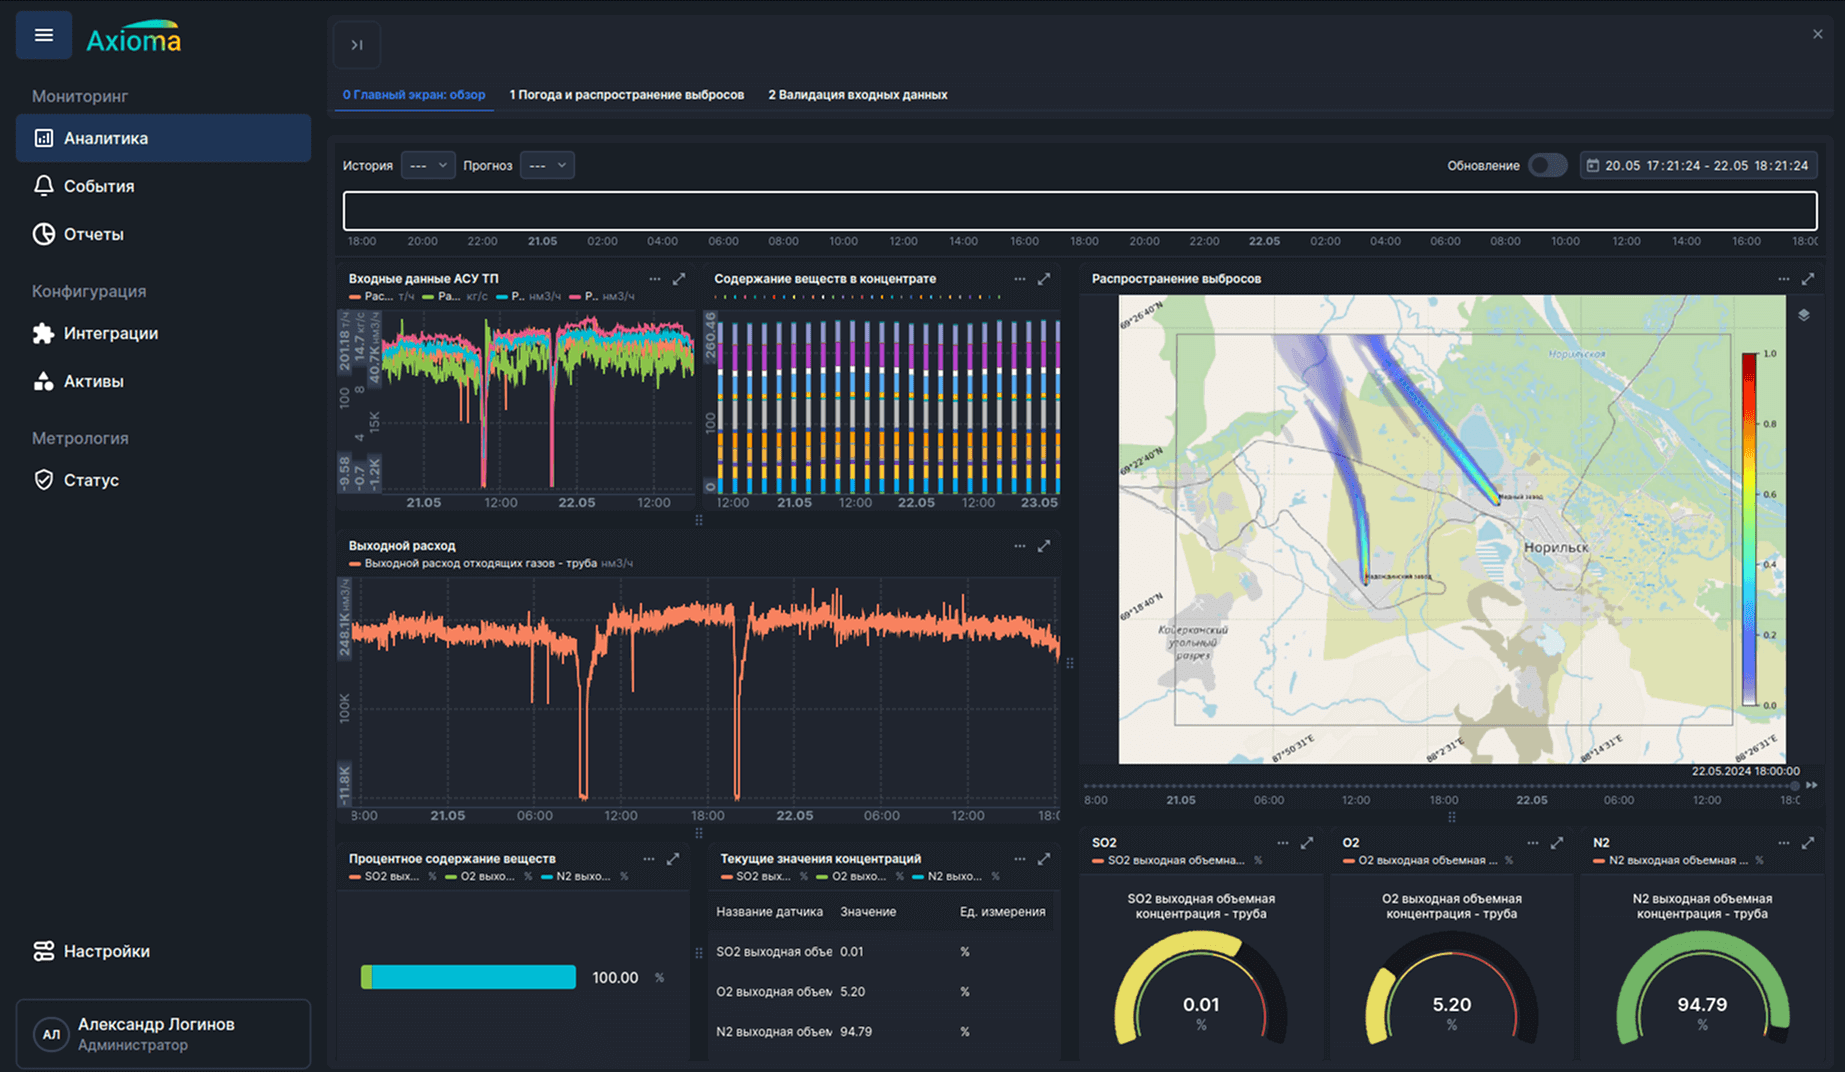Expand the N2 gauge panel to fullscreen

tap(1808, 843)
